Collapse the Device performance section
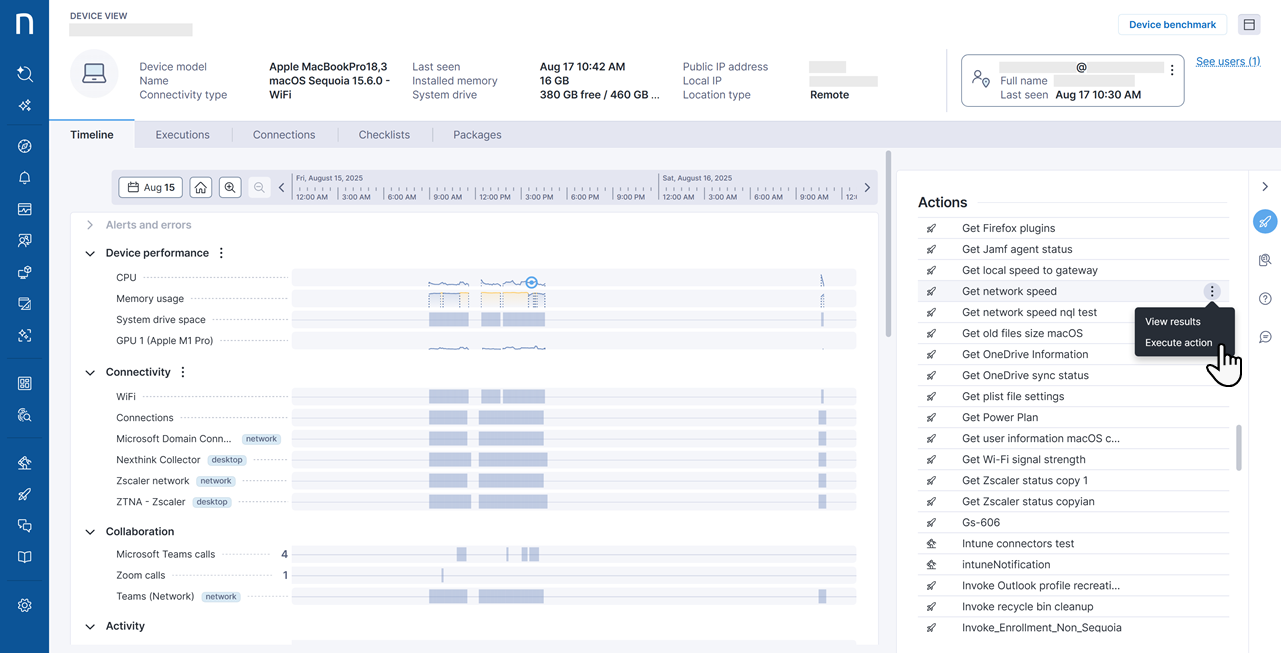Viewport: 1281px width, 653px height. click(x=90, y=254)
